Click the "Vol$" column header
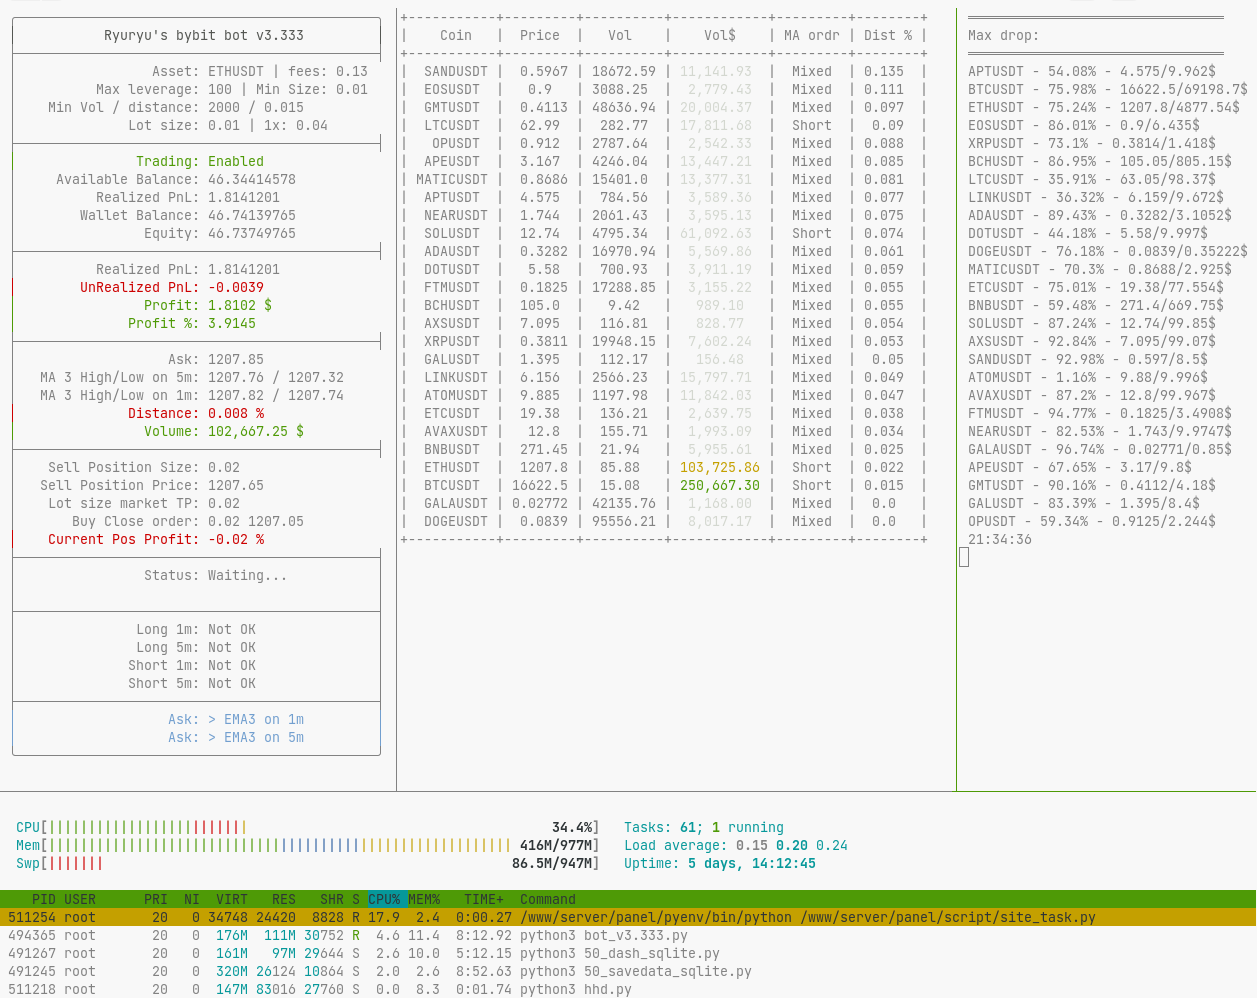This screenshot has width=1257, height=998. click(x=720, y=35)
